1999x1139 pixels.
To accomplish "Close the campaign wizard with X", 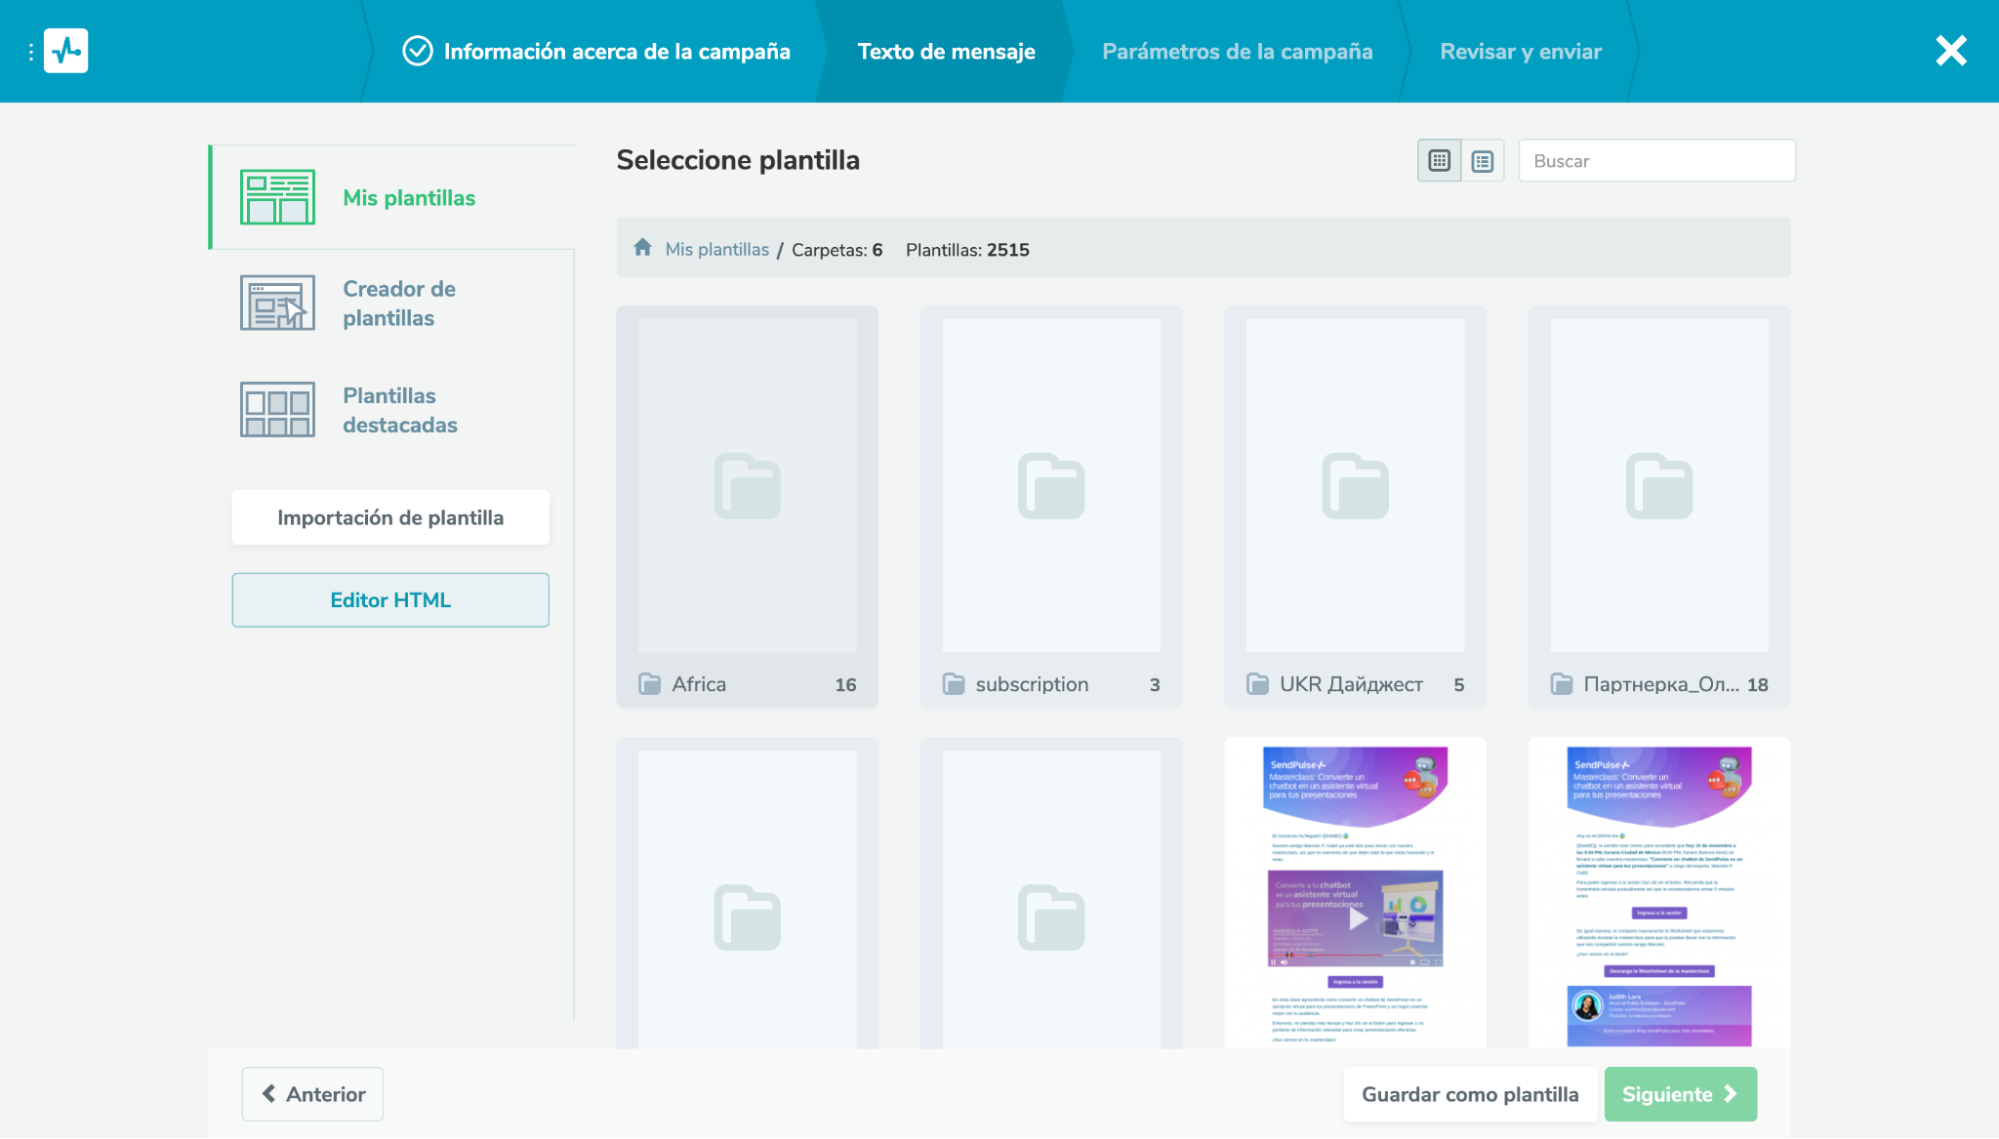I will click(1950, 51).
